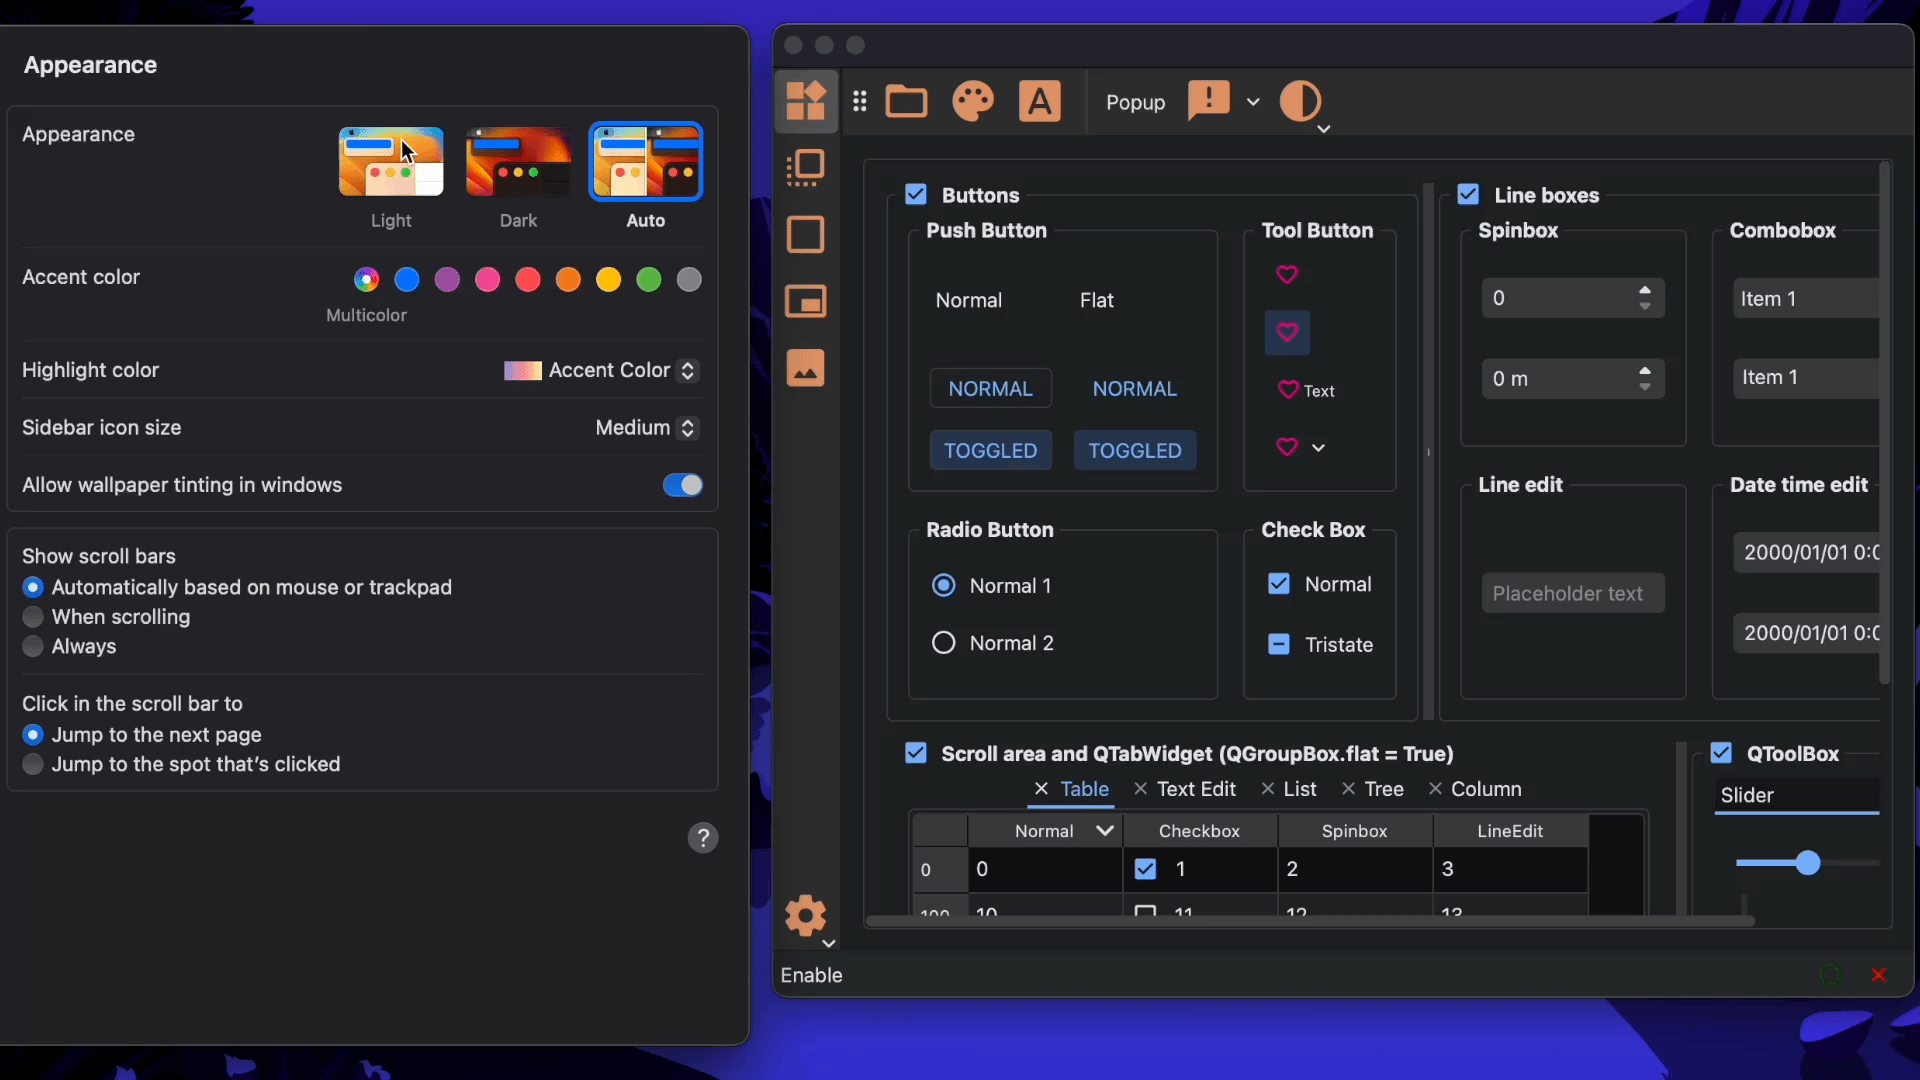Click the image/media panel icon

[806, 369]
